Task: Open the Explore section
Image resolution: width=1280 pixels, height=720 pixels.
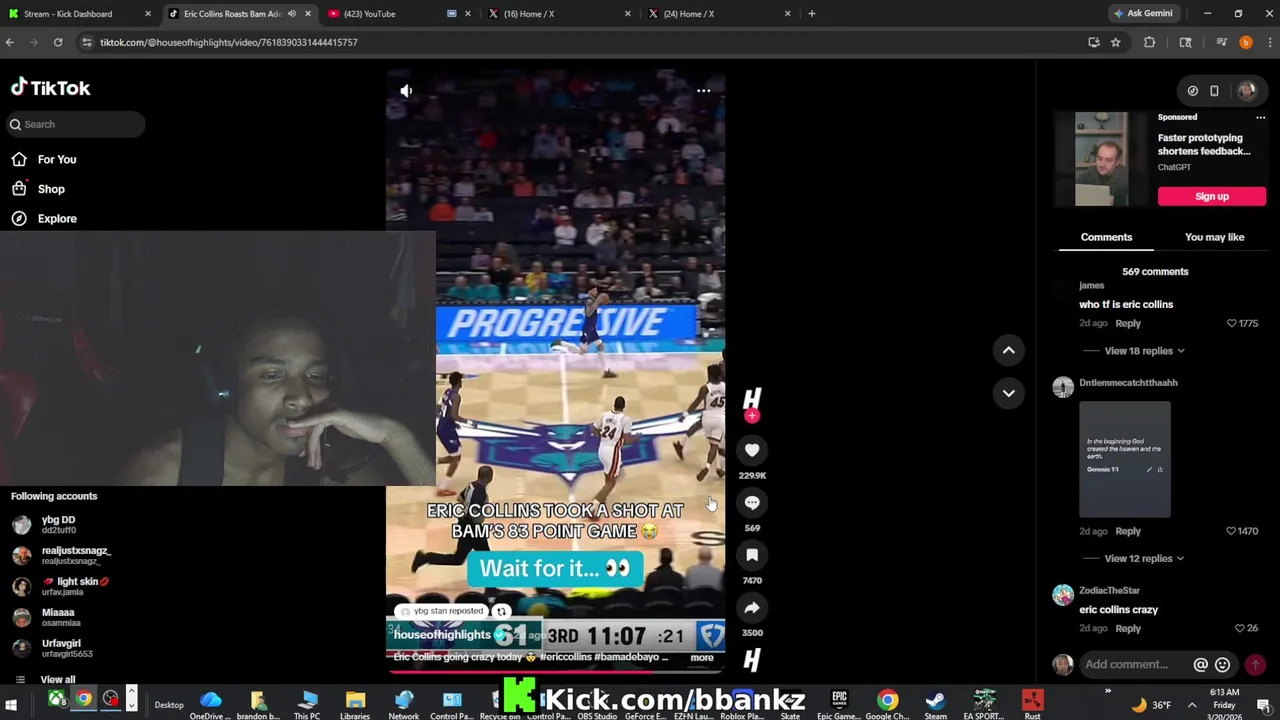Action: [44, 218]
